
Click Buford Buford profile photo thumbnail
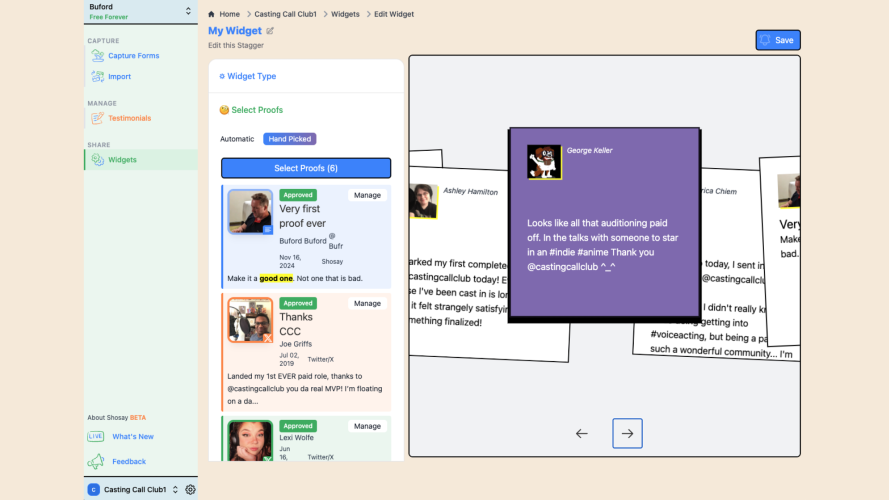tap(250, 211)
